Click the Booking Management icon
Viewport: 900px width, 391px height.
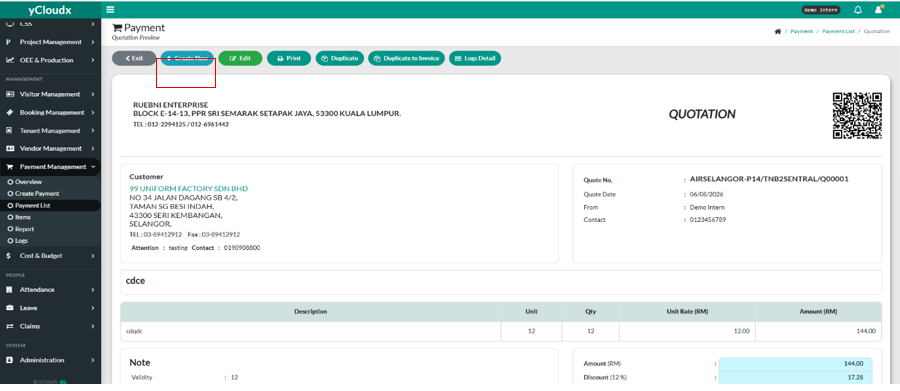(x=10, y=113)
